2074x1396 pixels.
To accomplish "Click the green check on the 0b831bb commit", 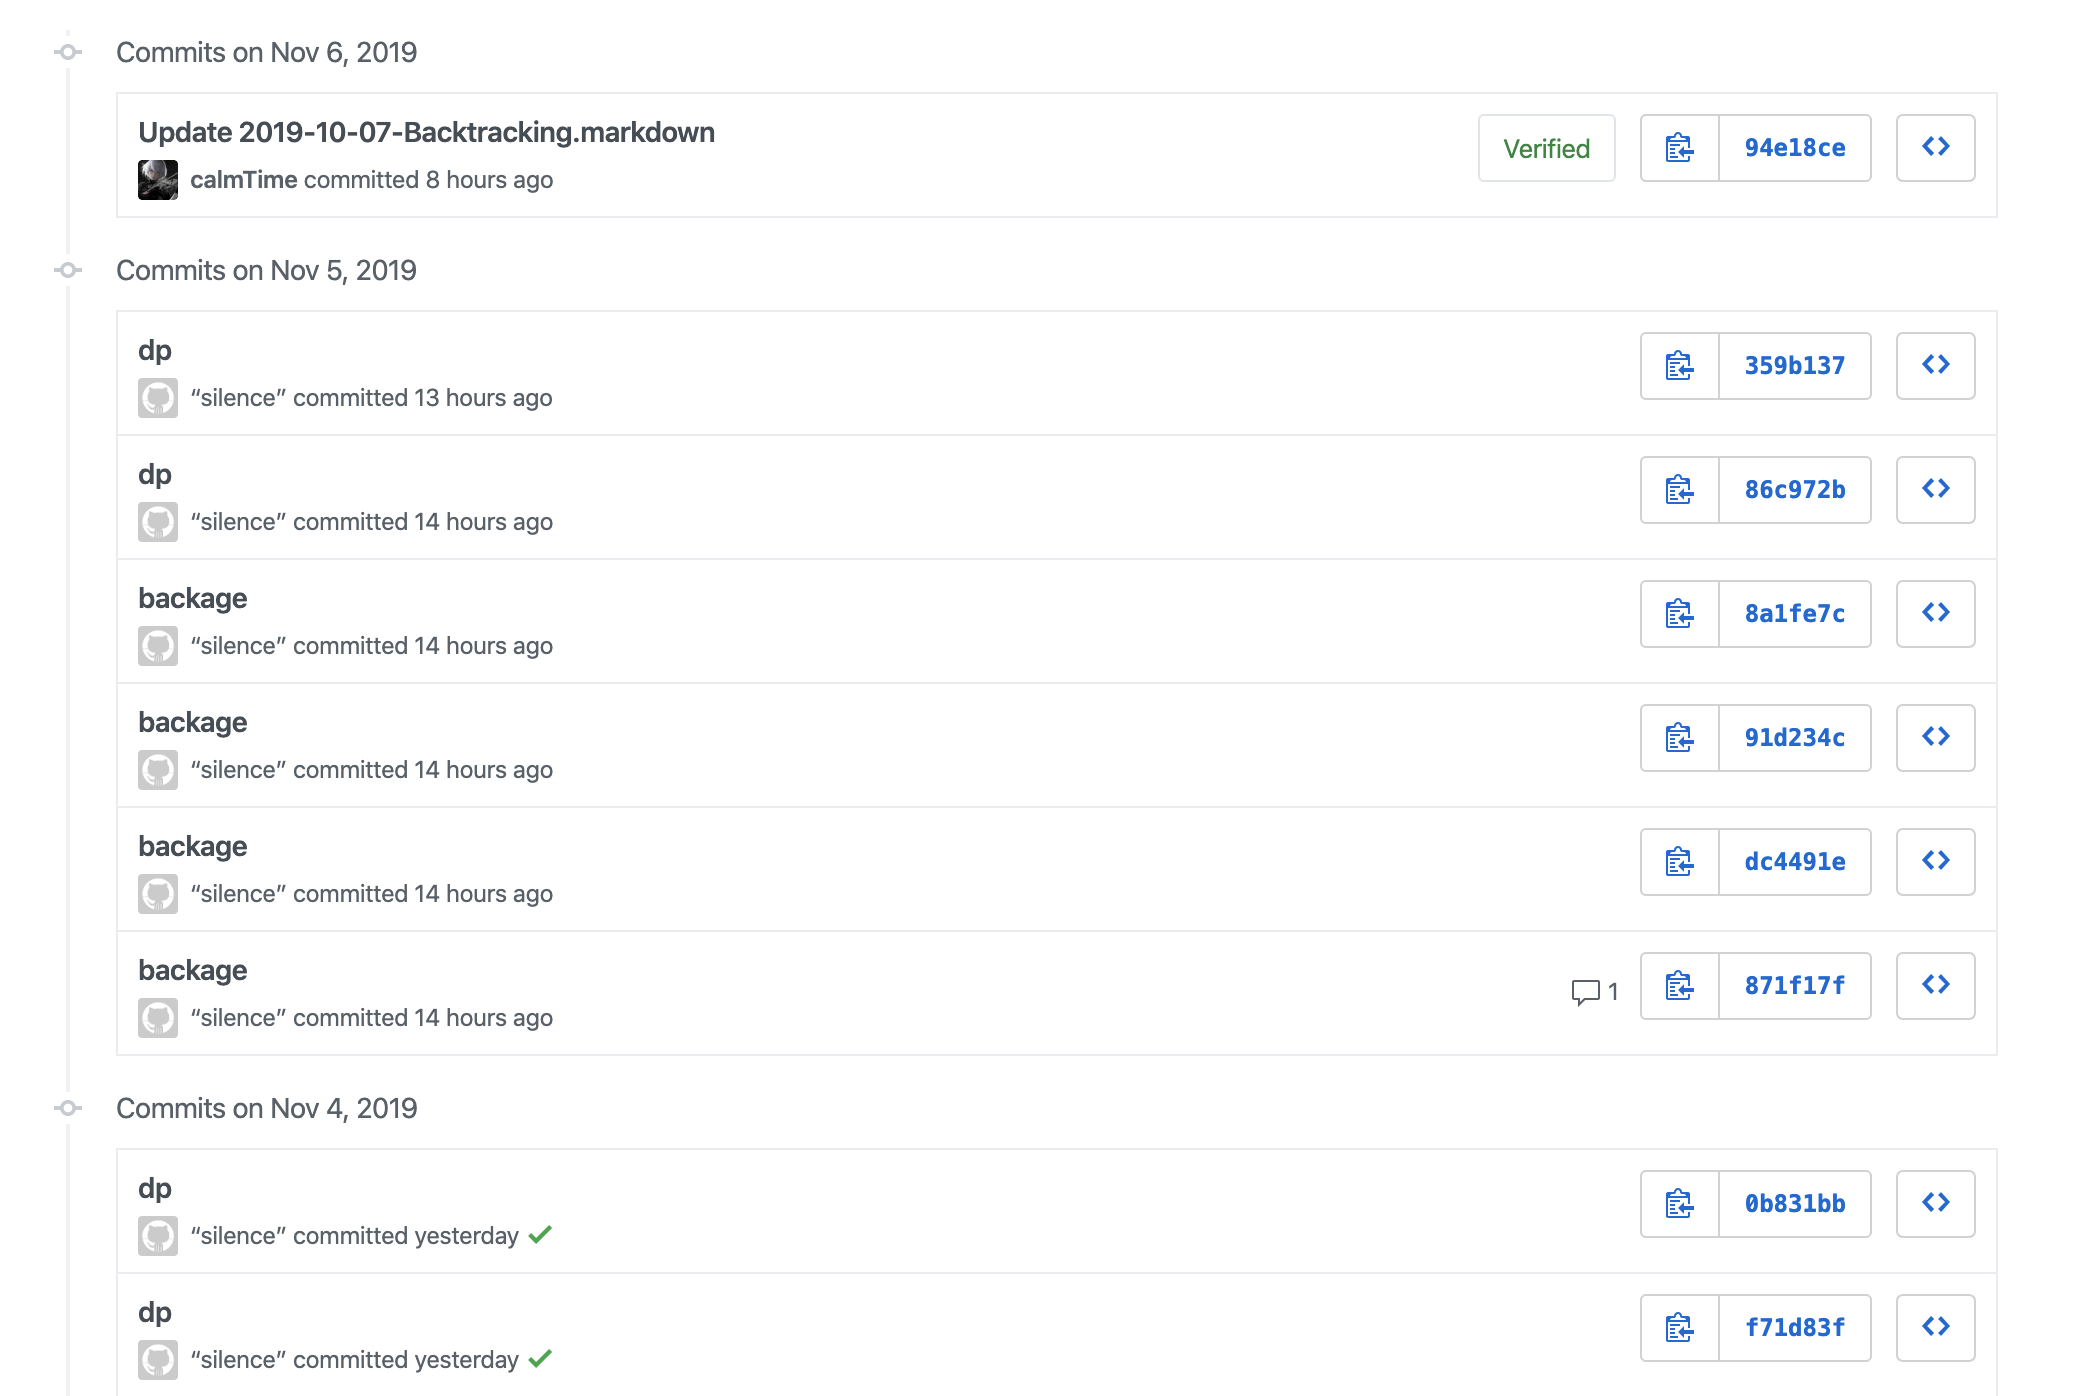I will pos(540,1235).
